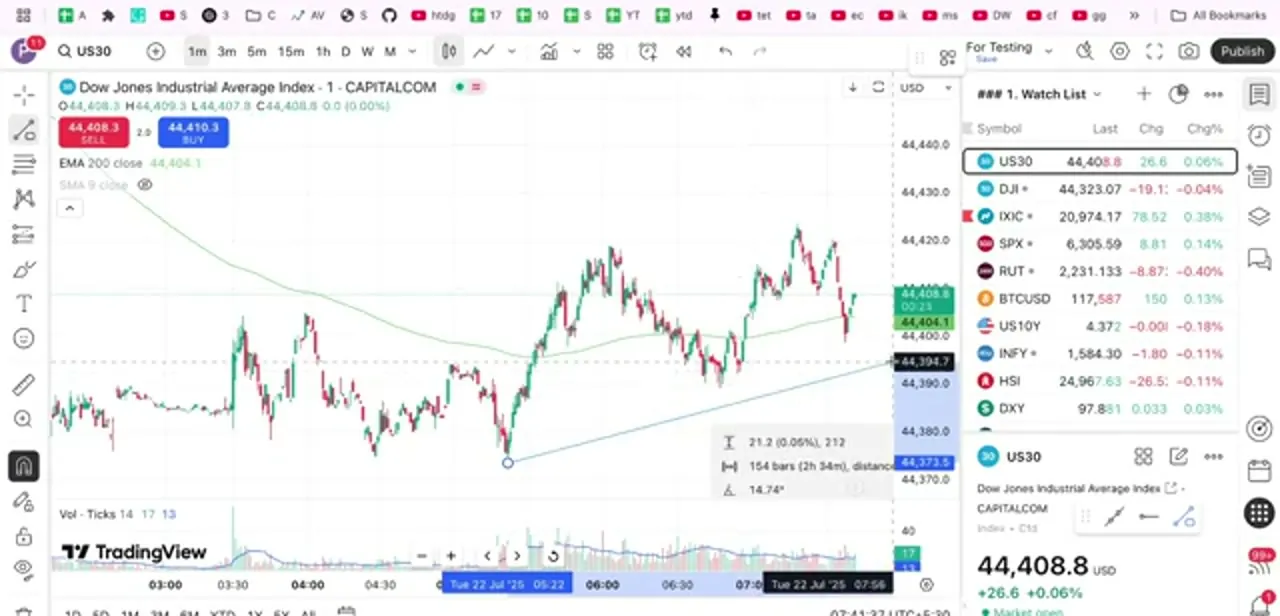Image resolution: width=1280 pixels, height=616 pixels.
Task: Select the trend line drawing tool
Action: 24,129
